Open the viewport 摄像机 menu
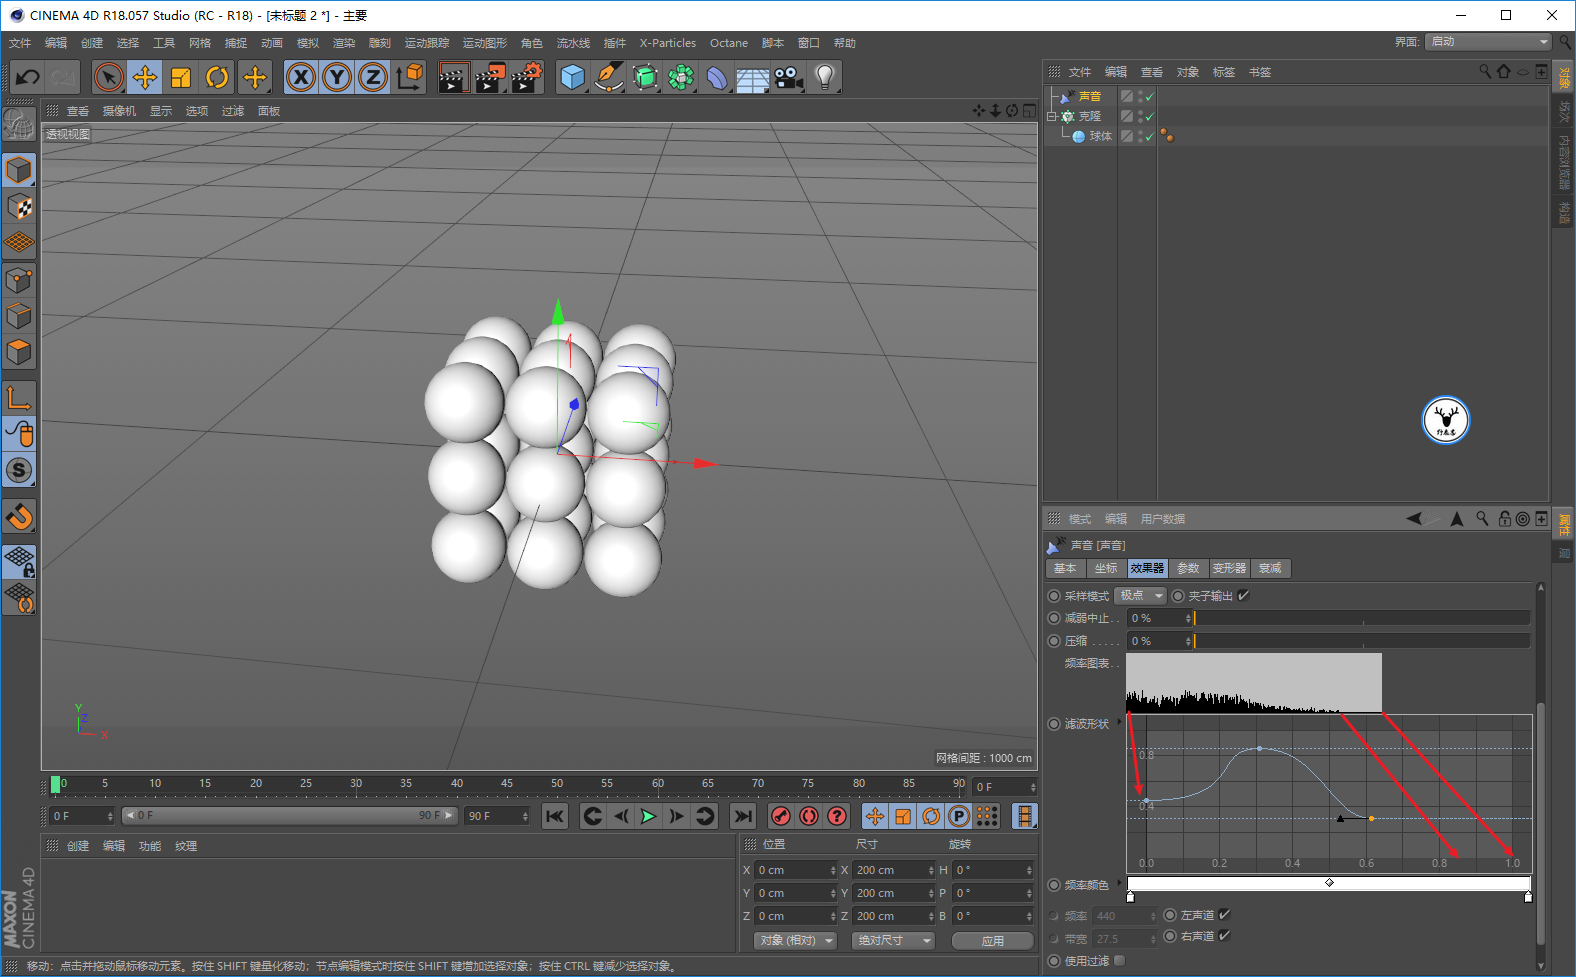The width and height of the screenshot is (1576, 977). (x=119, y=111)
